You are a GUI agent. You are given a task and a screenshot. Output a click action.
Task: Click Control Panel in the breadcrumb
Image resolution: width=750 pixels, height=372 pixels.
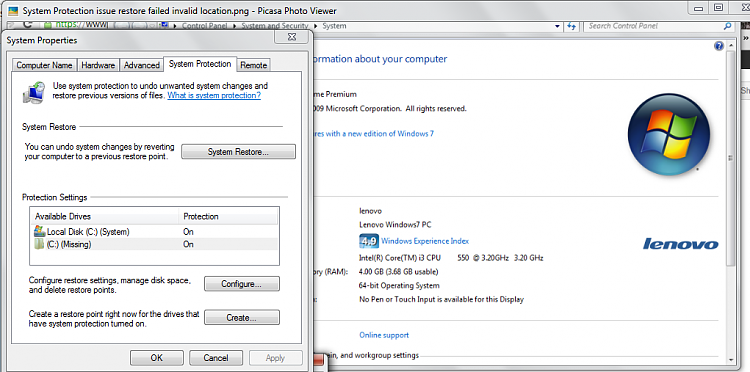click(x=204, y=26)
